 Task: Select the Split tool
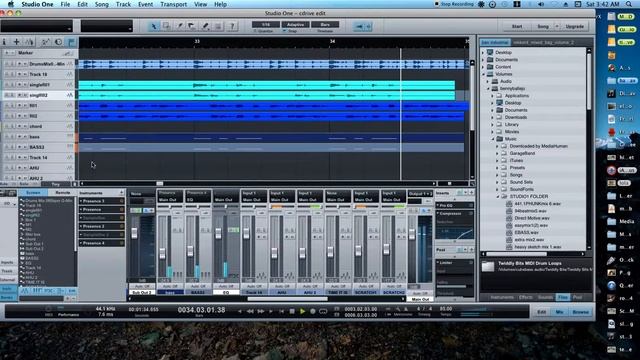(x=179, y=27)
